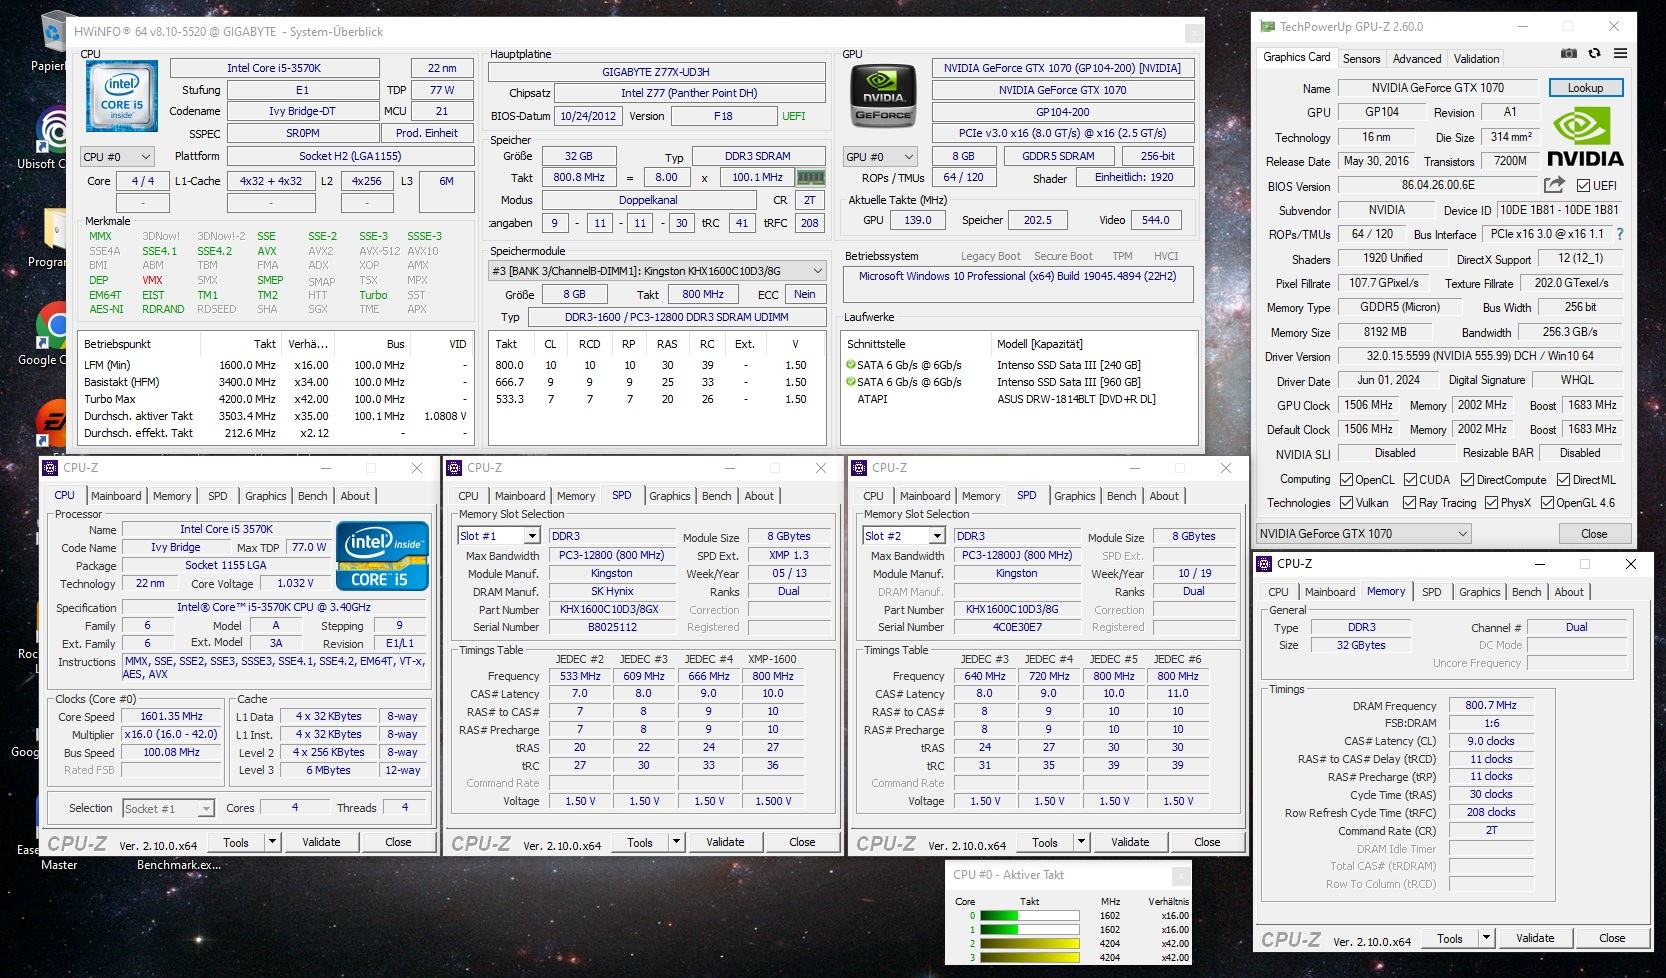Click the Device ID field in GPU-Z
Viewport: 1666px width, 978px height.
pyautogui.click(x=1558, y=210)
